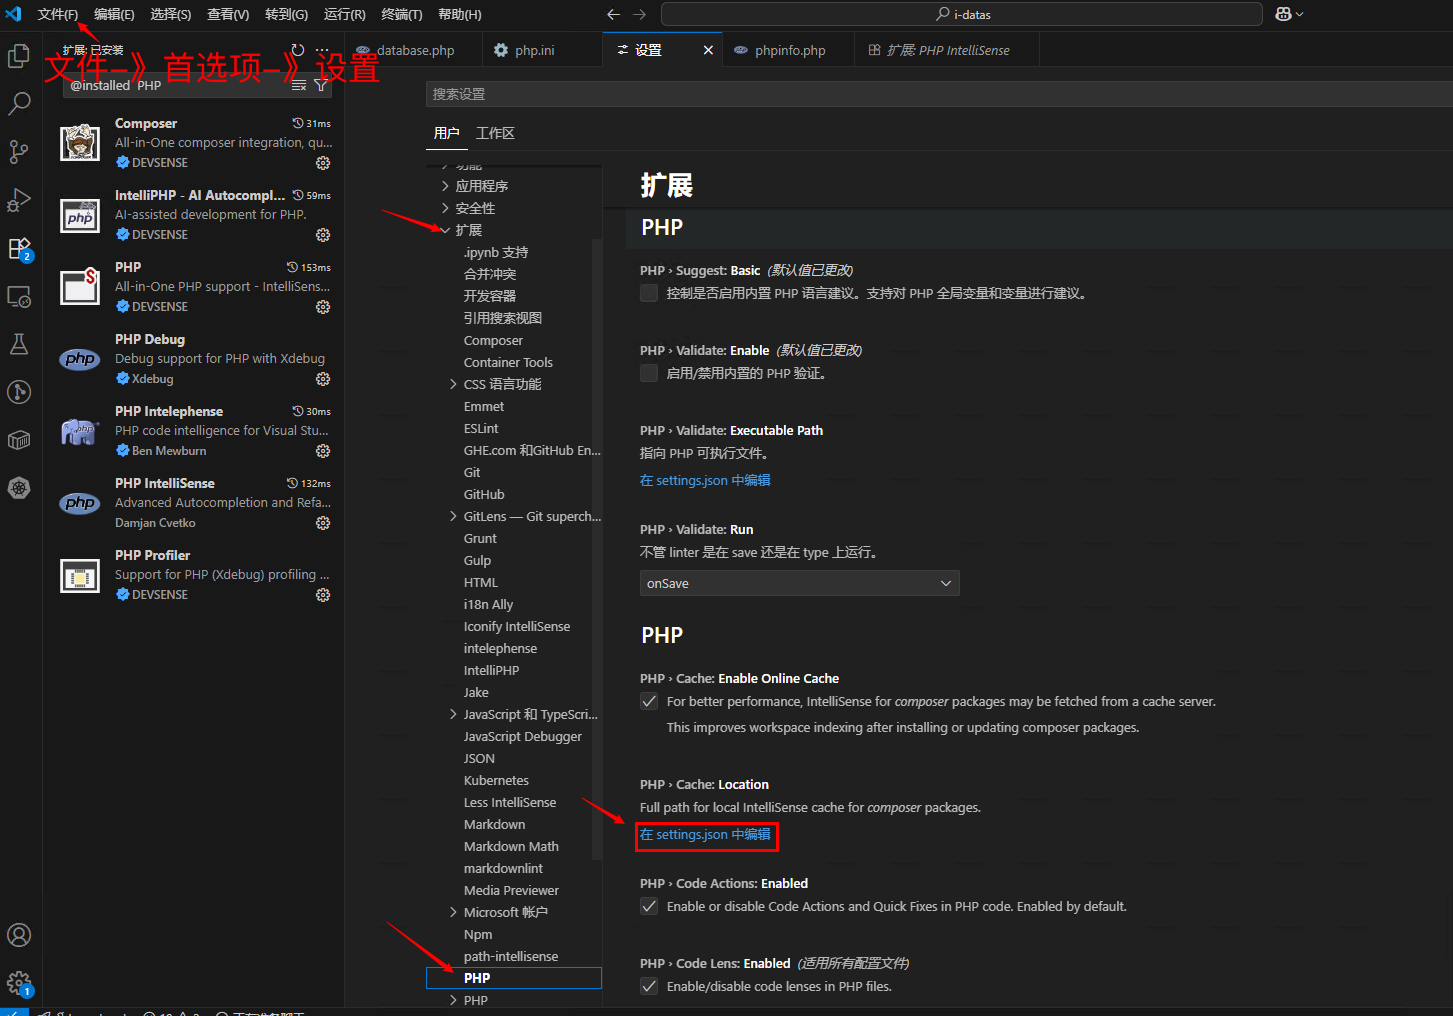Toggle PHP Suggest Basic checkbox

coord(649,293)
